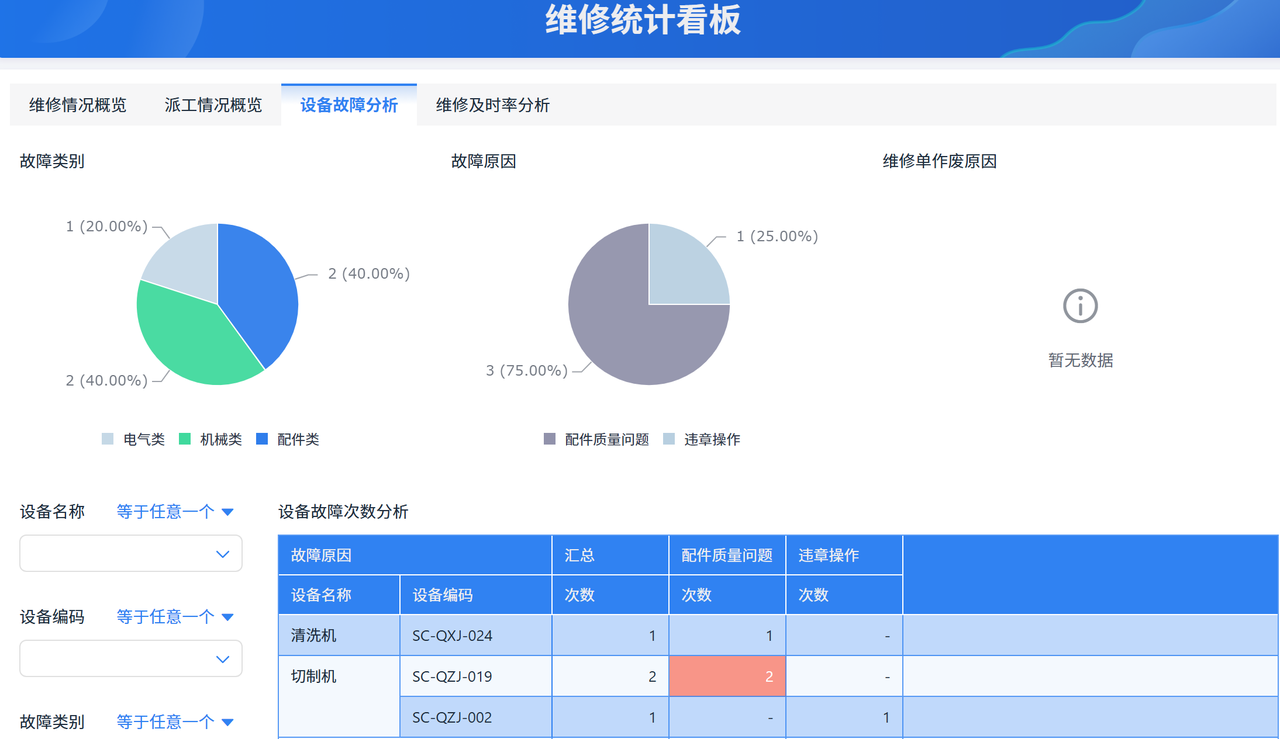Click the 维修统计看板 page title
The height and width of the screenshot is (739, 1280).
pos(643,20)
